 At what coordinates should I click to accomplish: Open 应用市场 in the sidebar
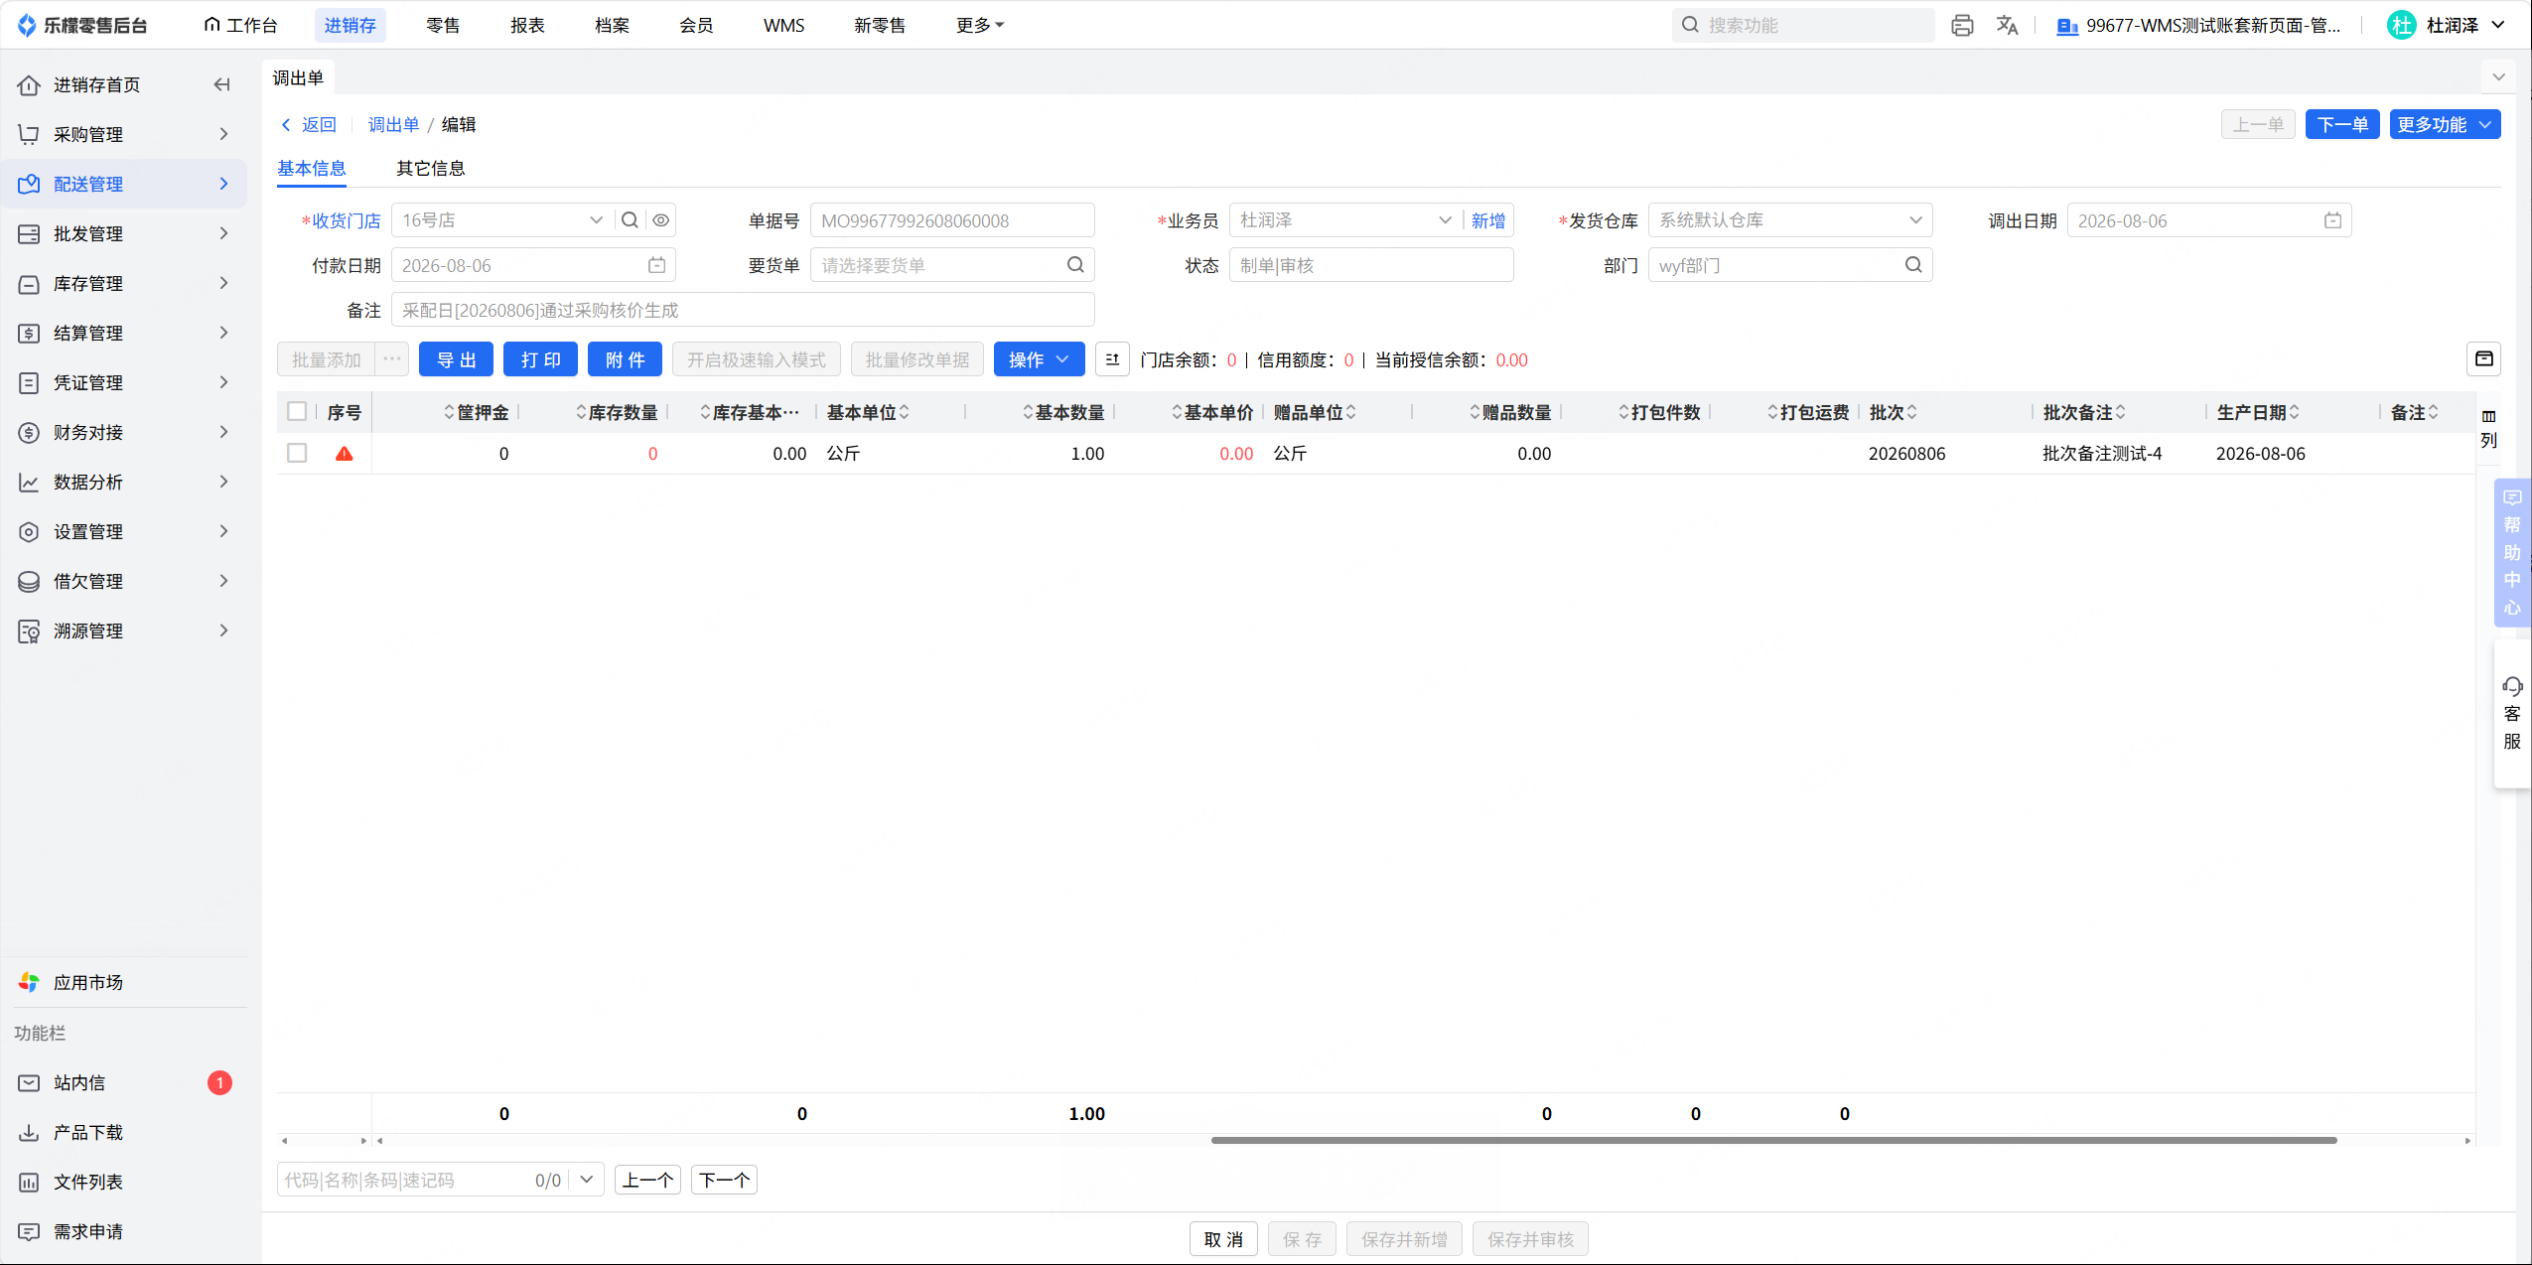[88, 983]
